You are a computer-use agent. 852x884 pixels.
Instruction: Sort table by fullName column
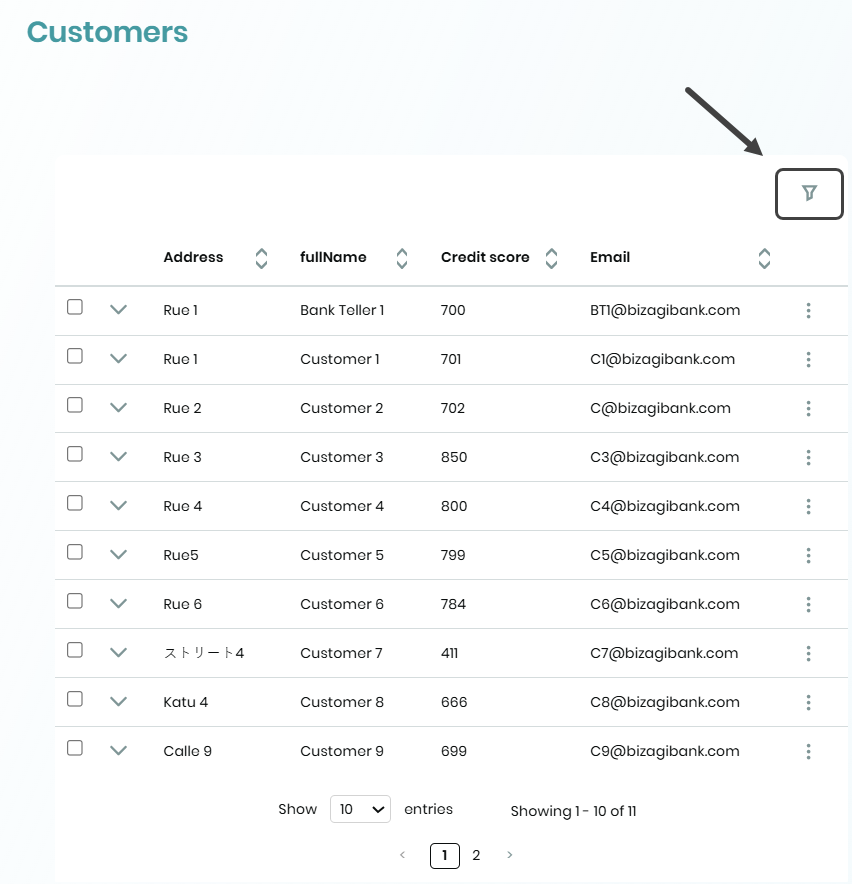pyautogui.click(x=401, y=258)
